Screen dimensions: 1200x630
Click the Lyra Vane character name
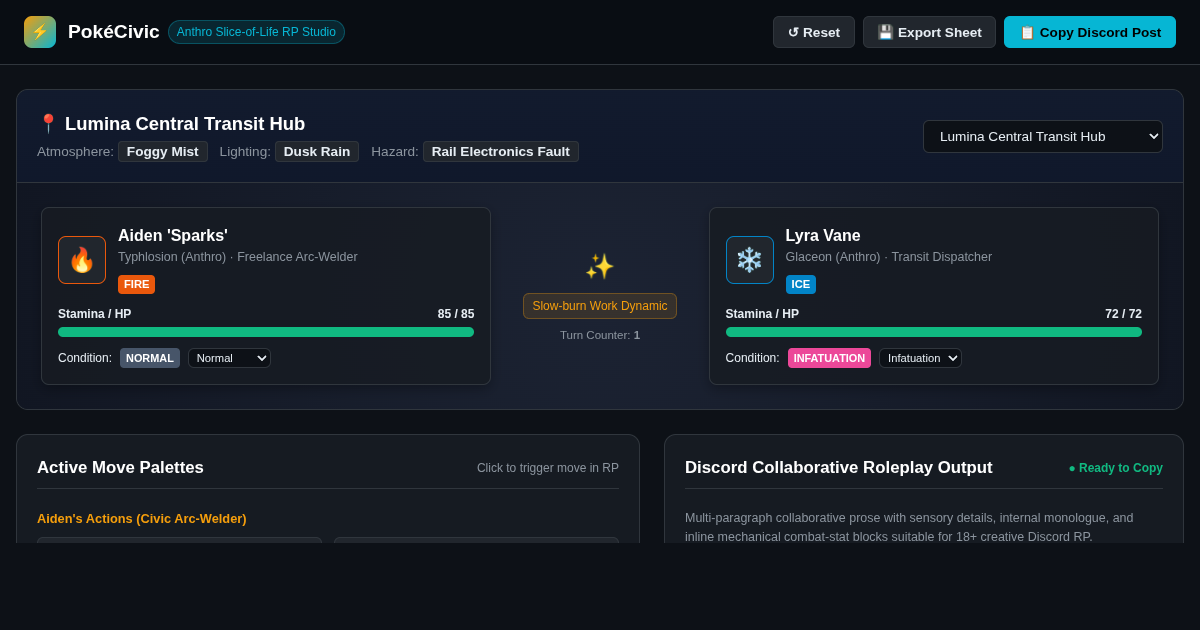[823, 236]
